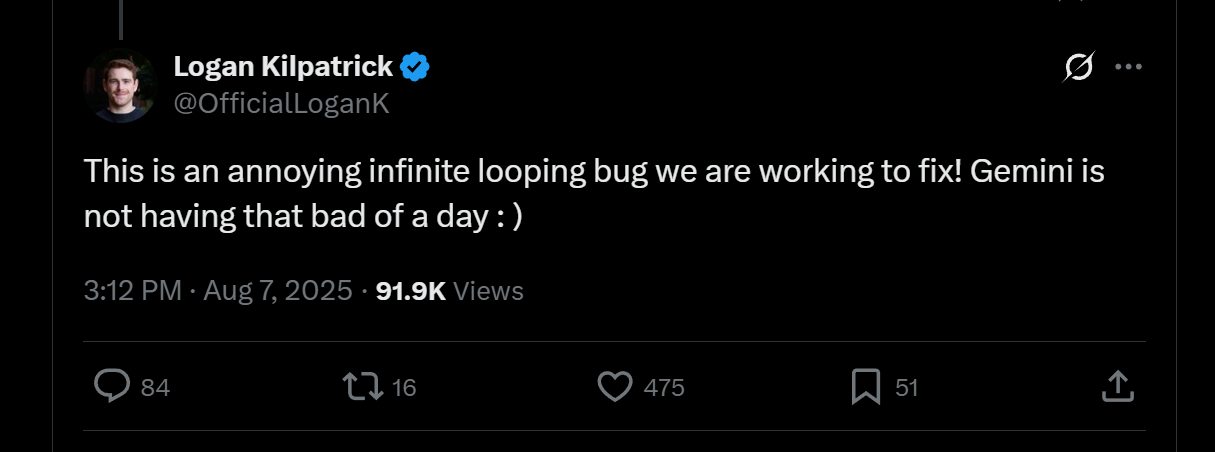The width and height of the screenshot is (1215, 452).
Task: Click the 475 likes count
Action: point(664,387)
